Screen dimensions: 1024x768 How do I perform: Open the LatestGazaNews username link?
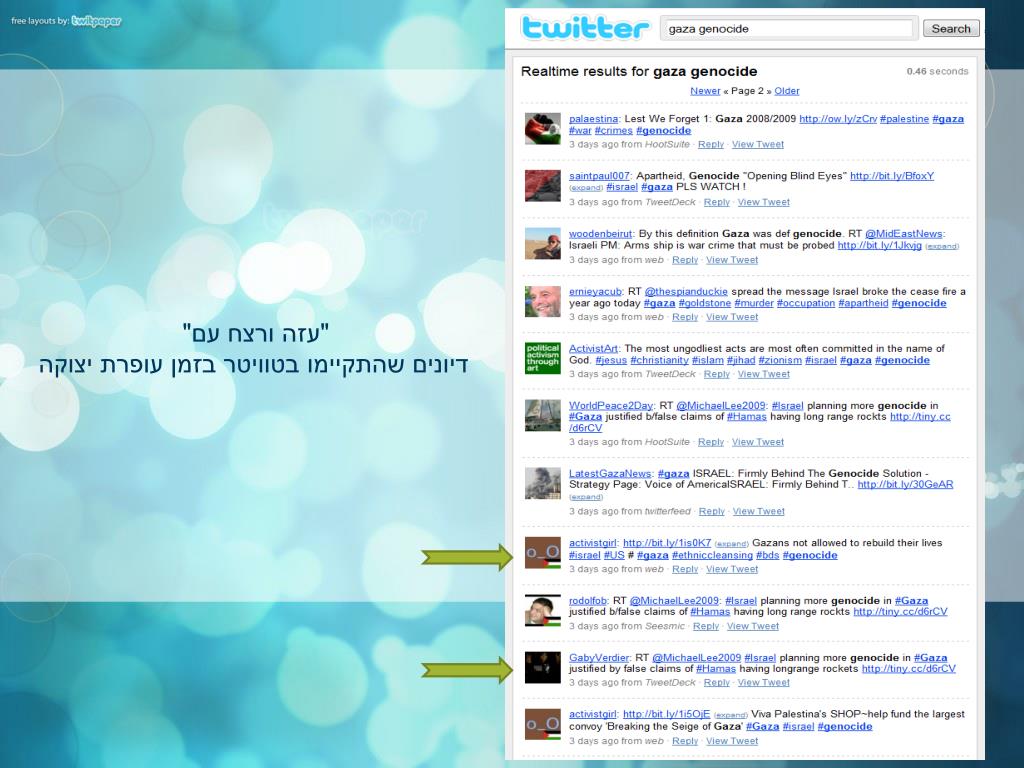tap(610, 473)
